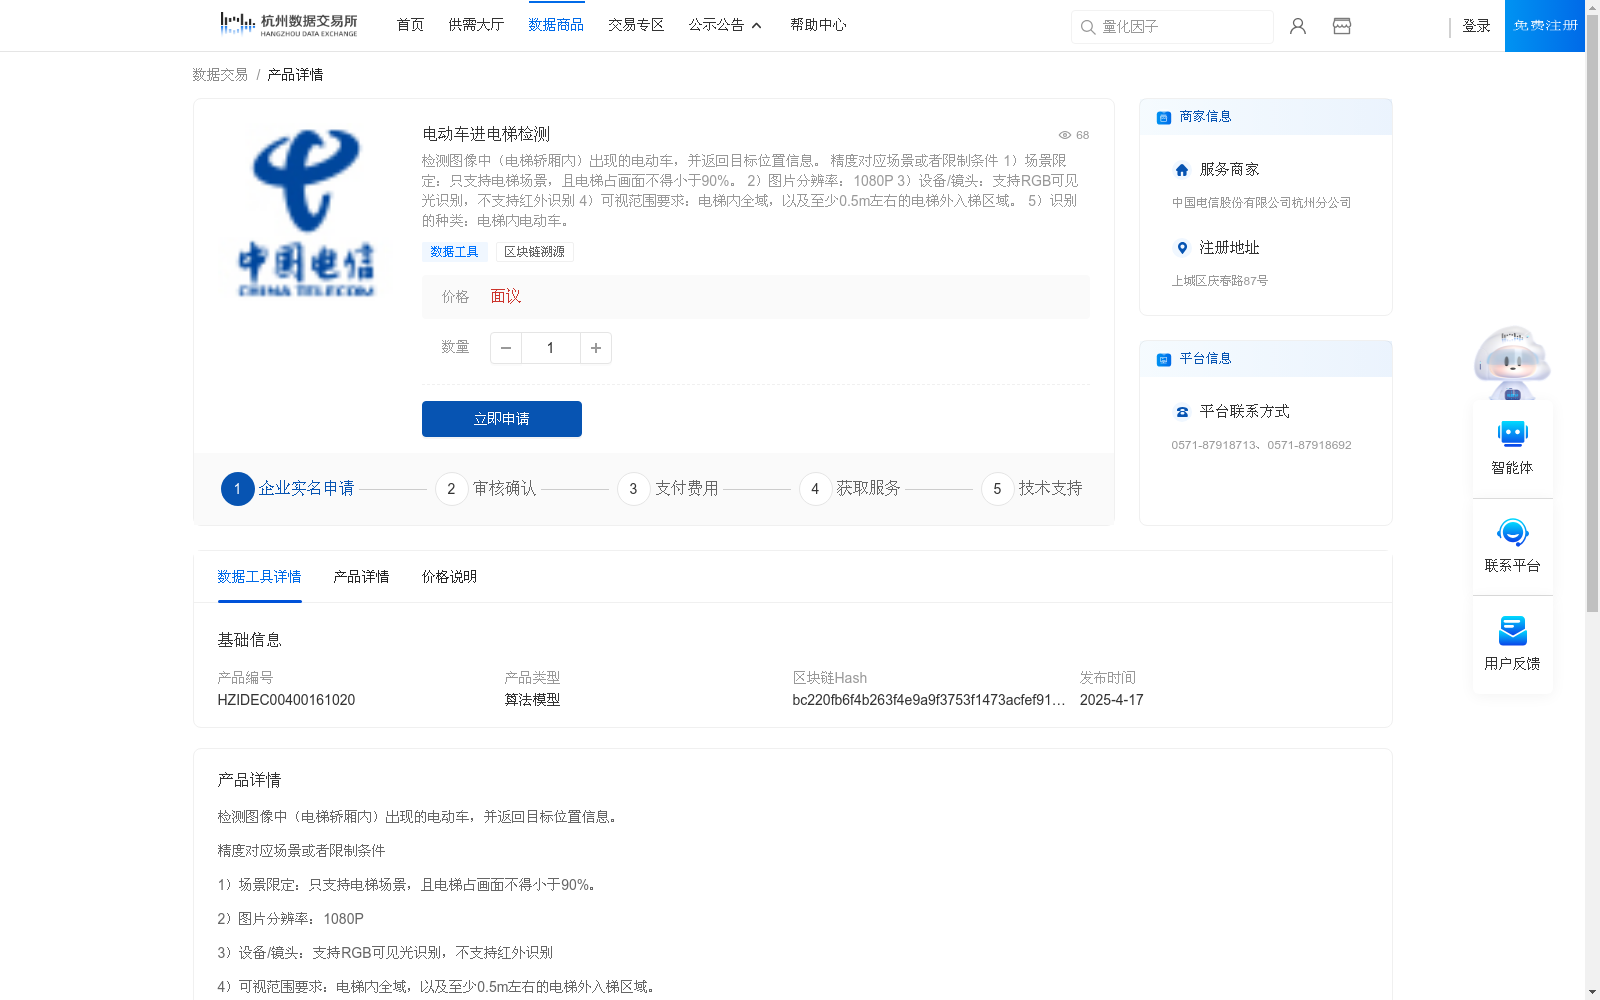Click the 平台信息 panel icon

click(1164, 359)
